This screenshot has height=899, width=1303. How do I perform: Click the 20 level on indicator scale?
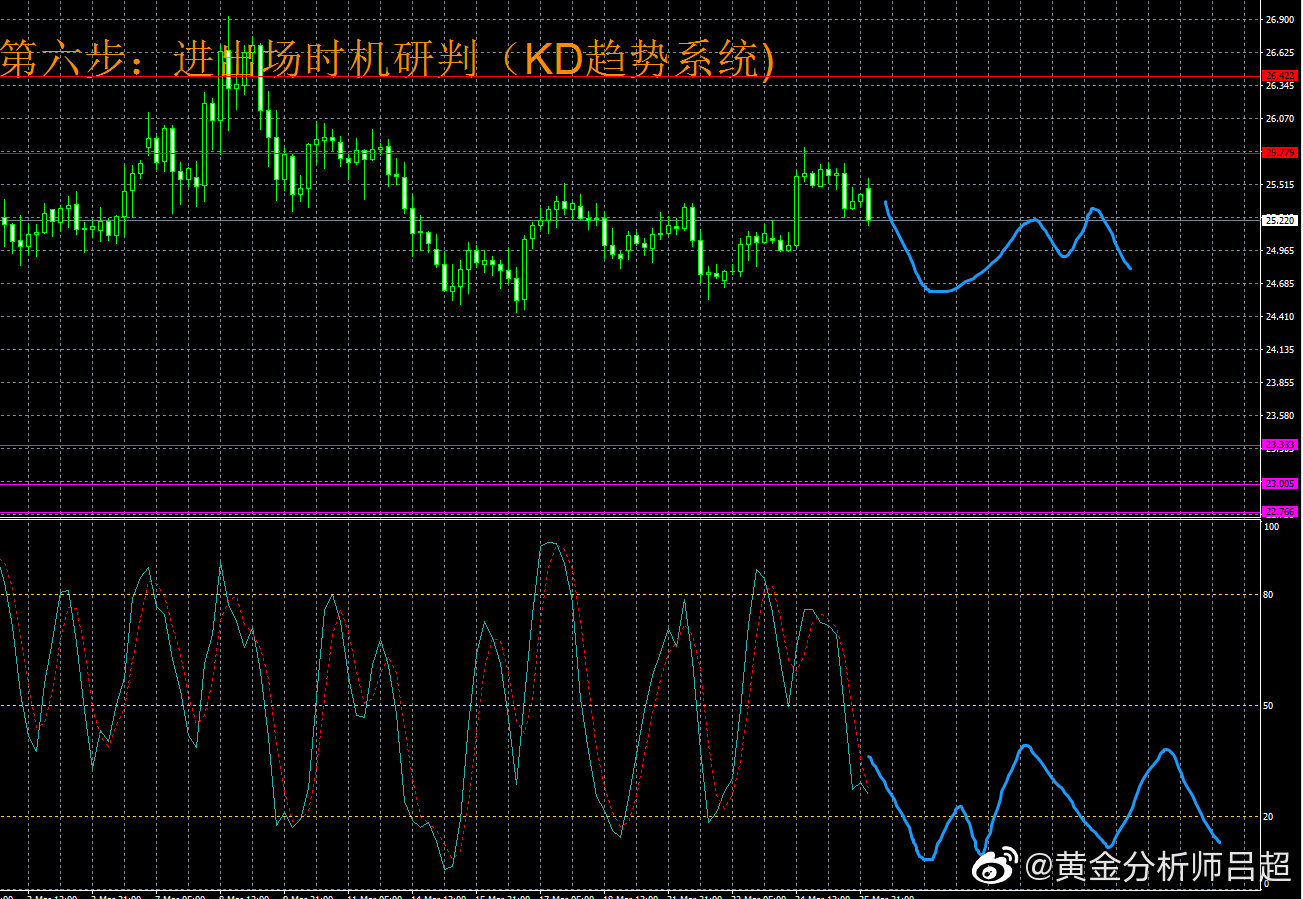coord(1268,817)
